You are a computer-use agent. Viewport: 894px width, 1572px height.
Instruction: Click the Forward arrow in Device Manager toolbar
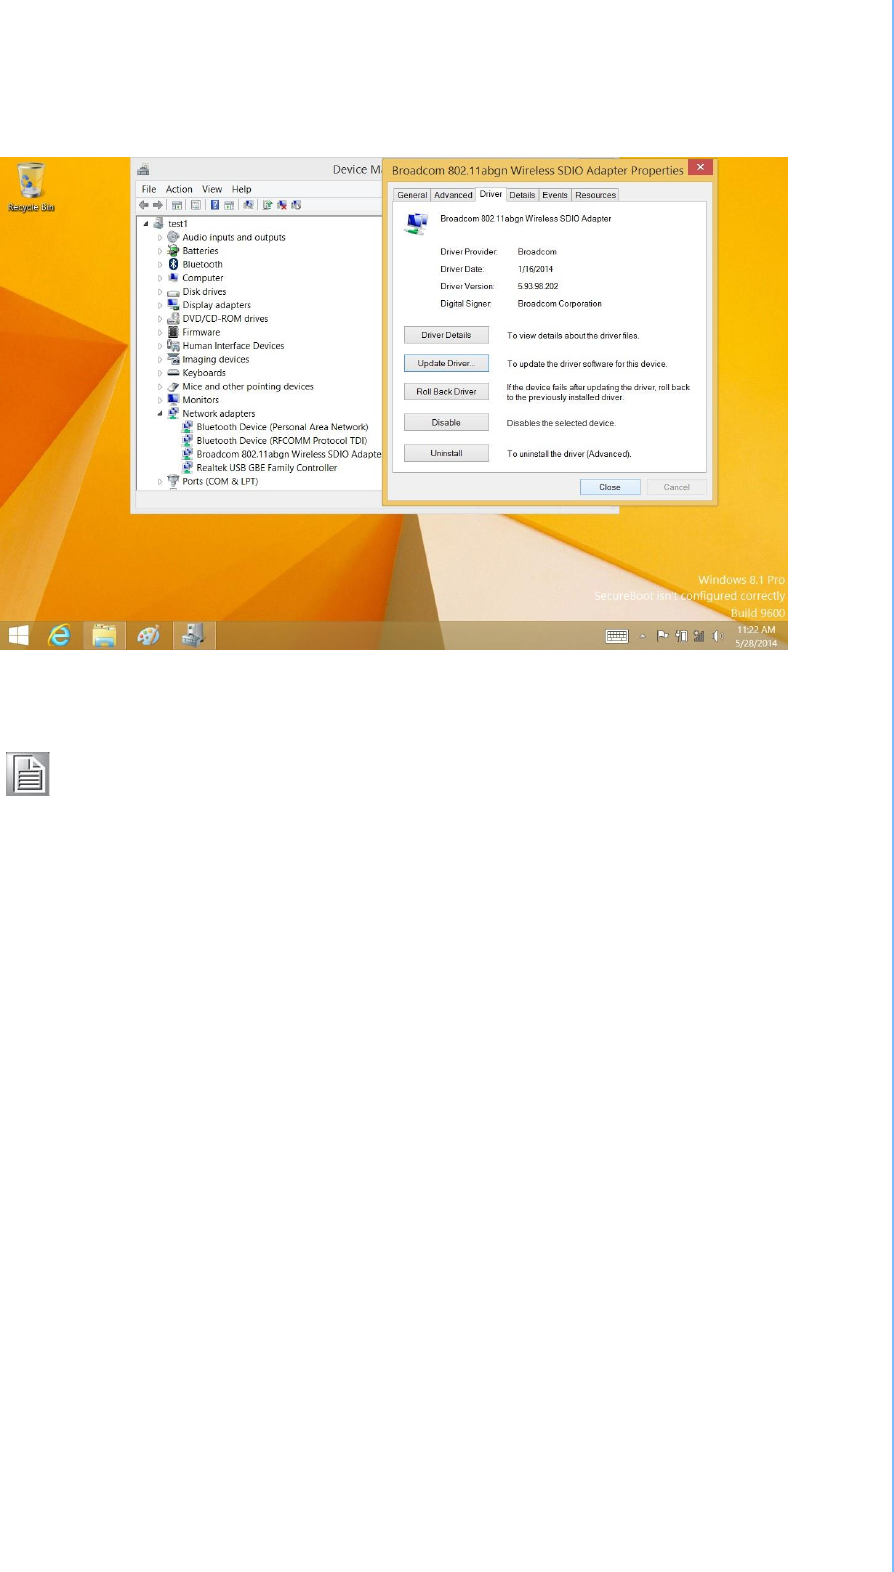coord(158,205)
